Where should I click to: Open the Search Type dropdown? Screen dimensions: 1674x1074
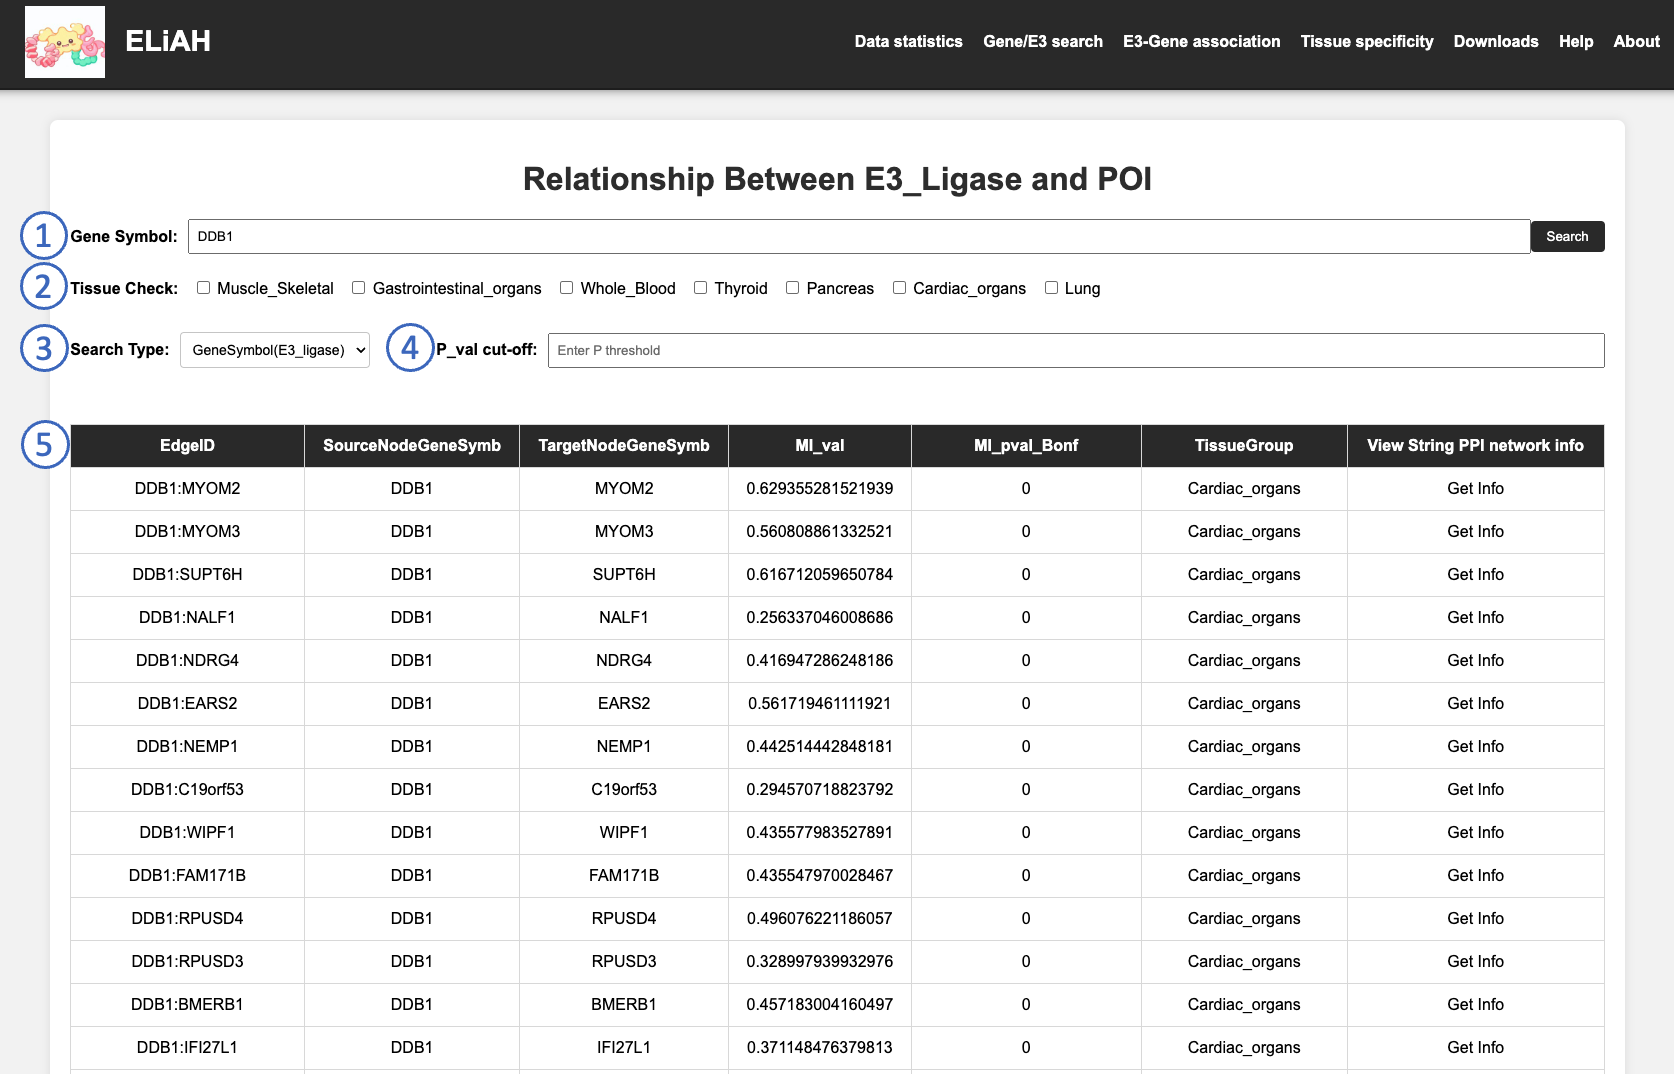coord(275,350)
